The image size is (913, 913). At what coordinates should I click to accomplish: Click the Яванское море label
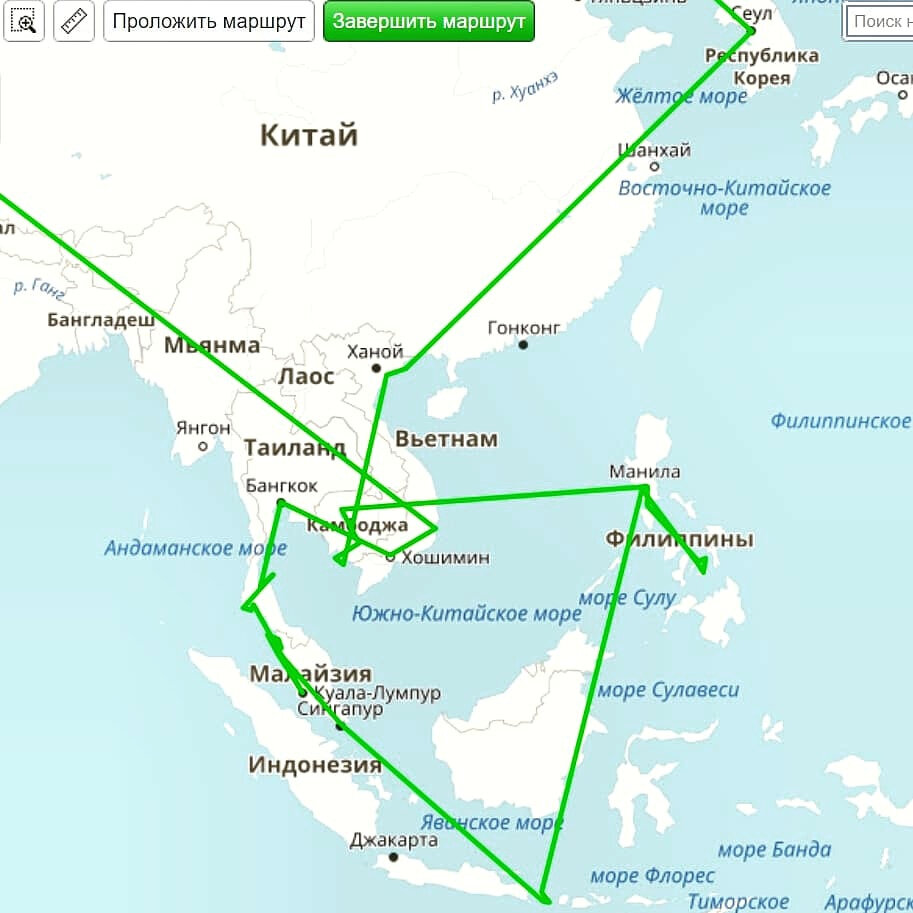(492, 823)
